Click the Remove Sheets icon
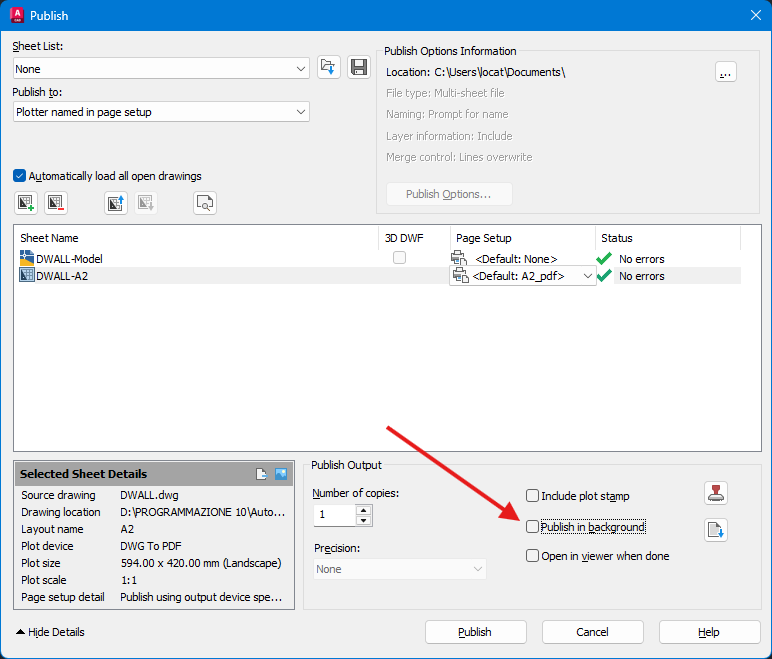The width and height of the screenshot is (772, 659). click(x=56, y=202)
